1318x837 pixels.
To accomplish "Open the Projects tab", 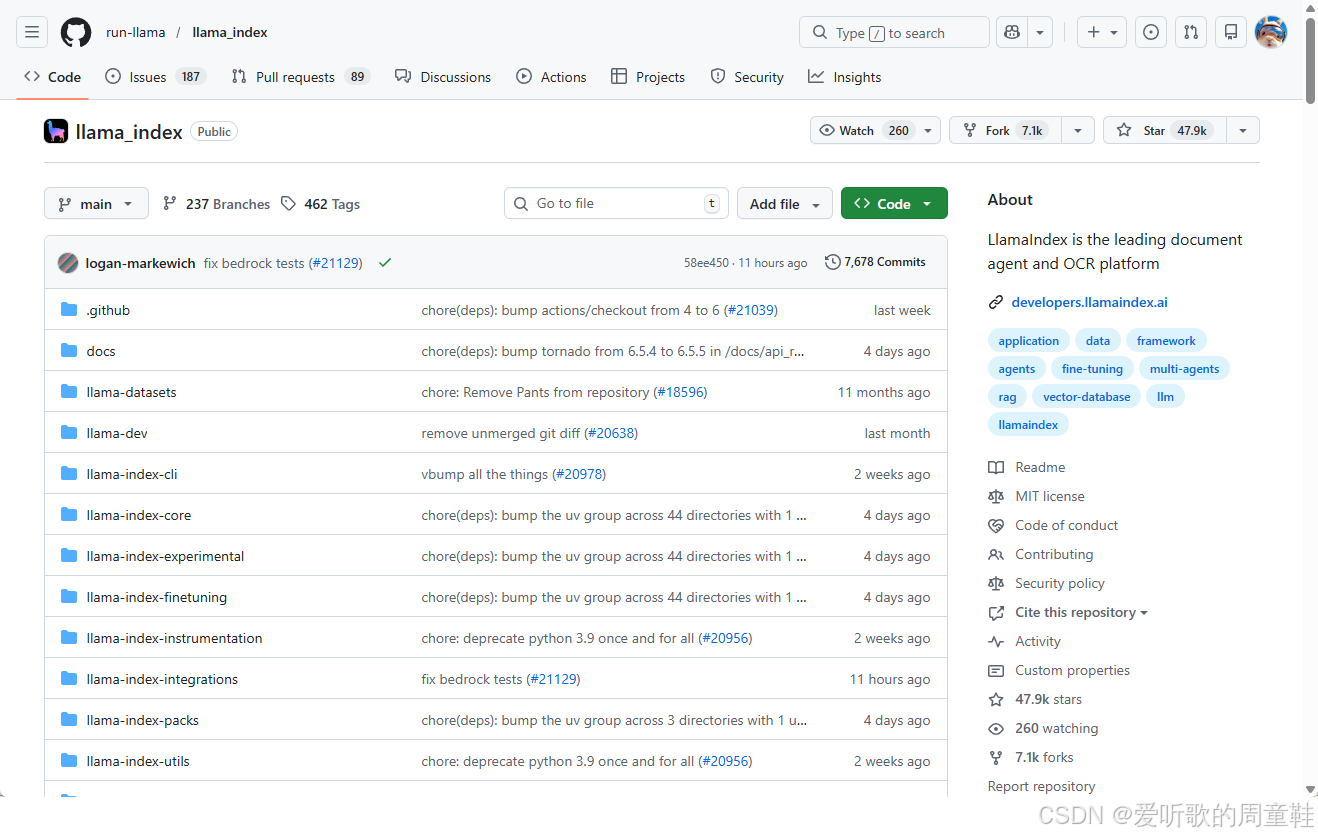I will coord(648,77).
